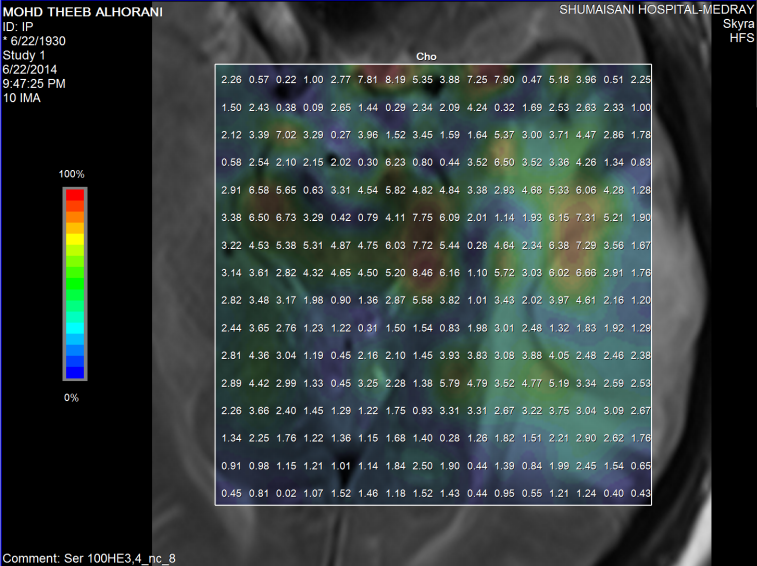Viewport: 757px width, 566px height.
Task: Click the voxel with value 7.02
Action: [286, 134]
